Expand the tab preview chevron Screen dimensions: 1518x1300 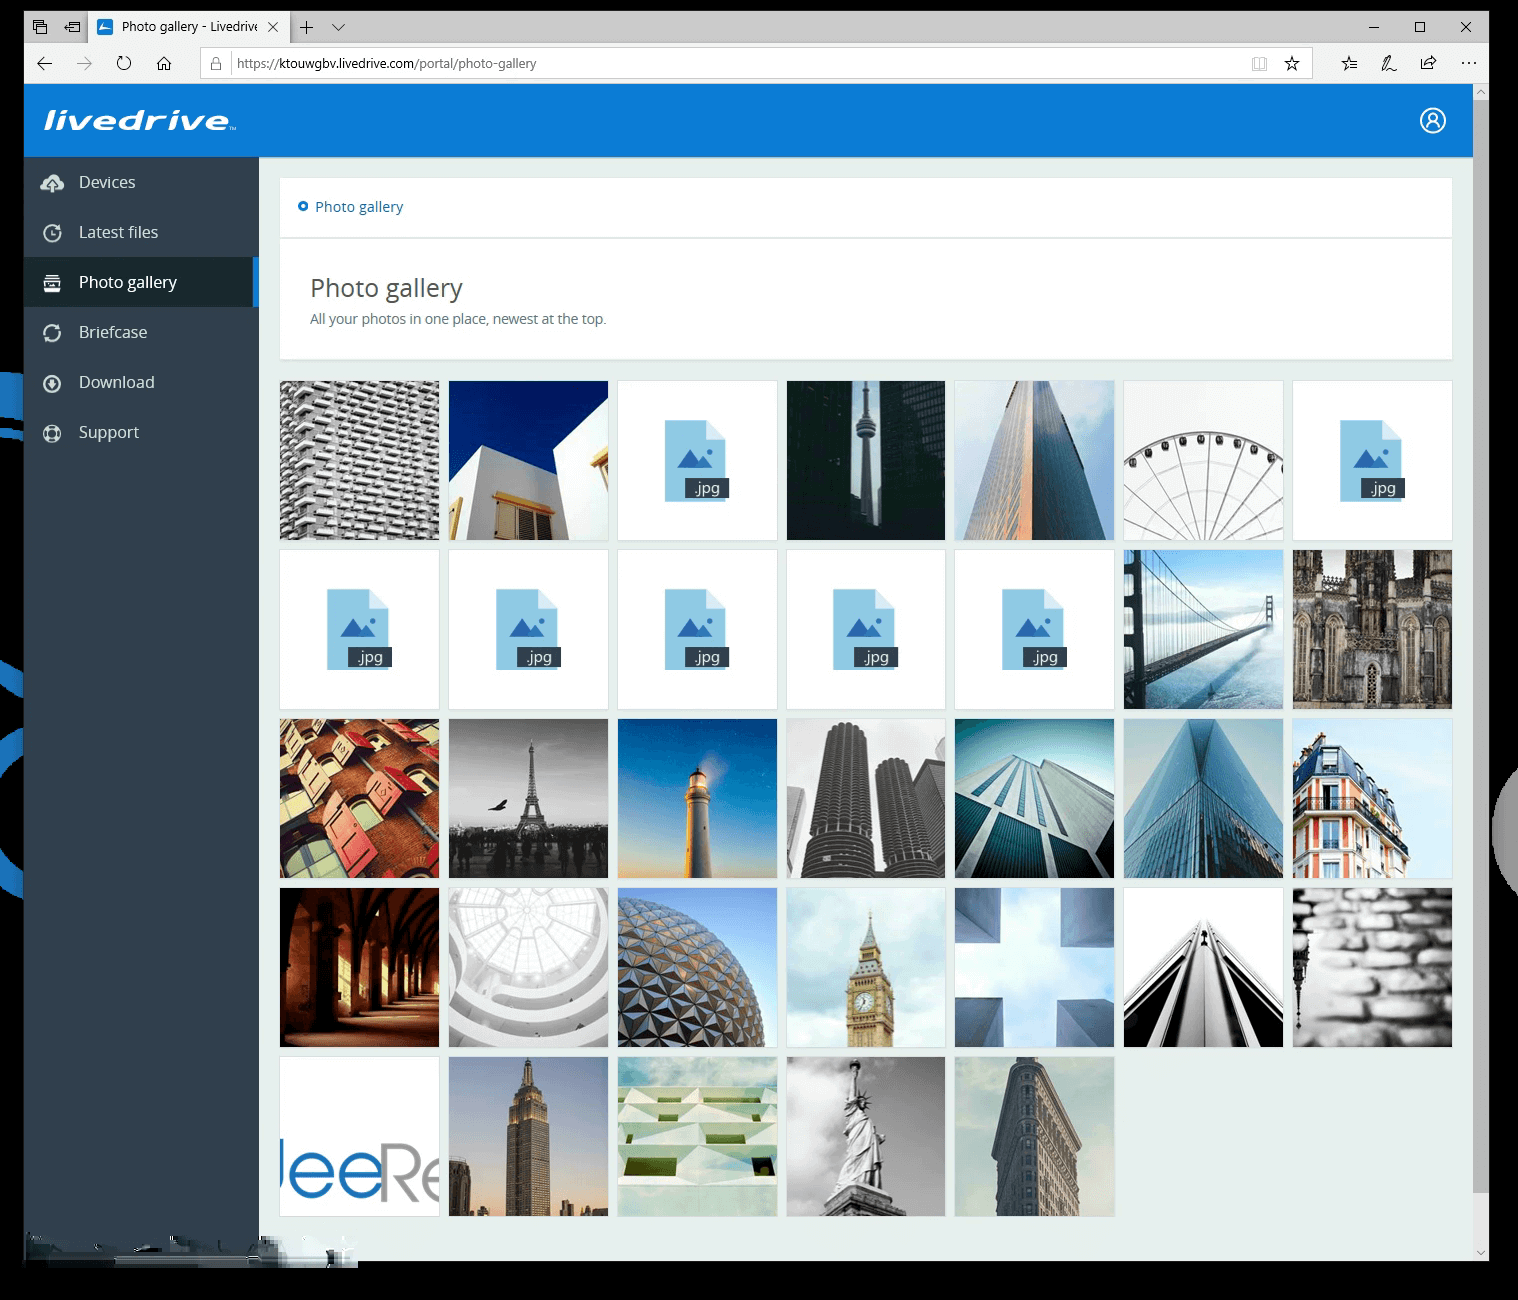[x=338, y=27]
